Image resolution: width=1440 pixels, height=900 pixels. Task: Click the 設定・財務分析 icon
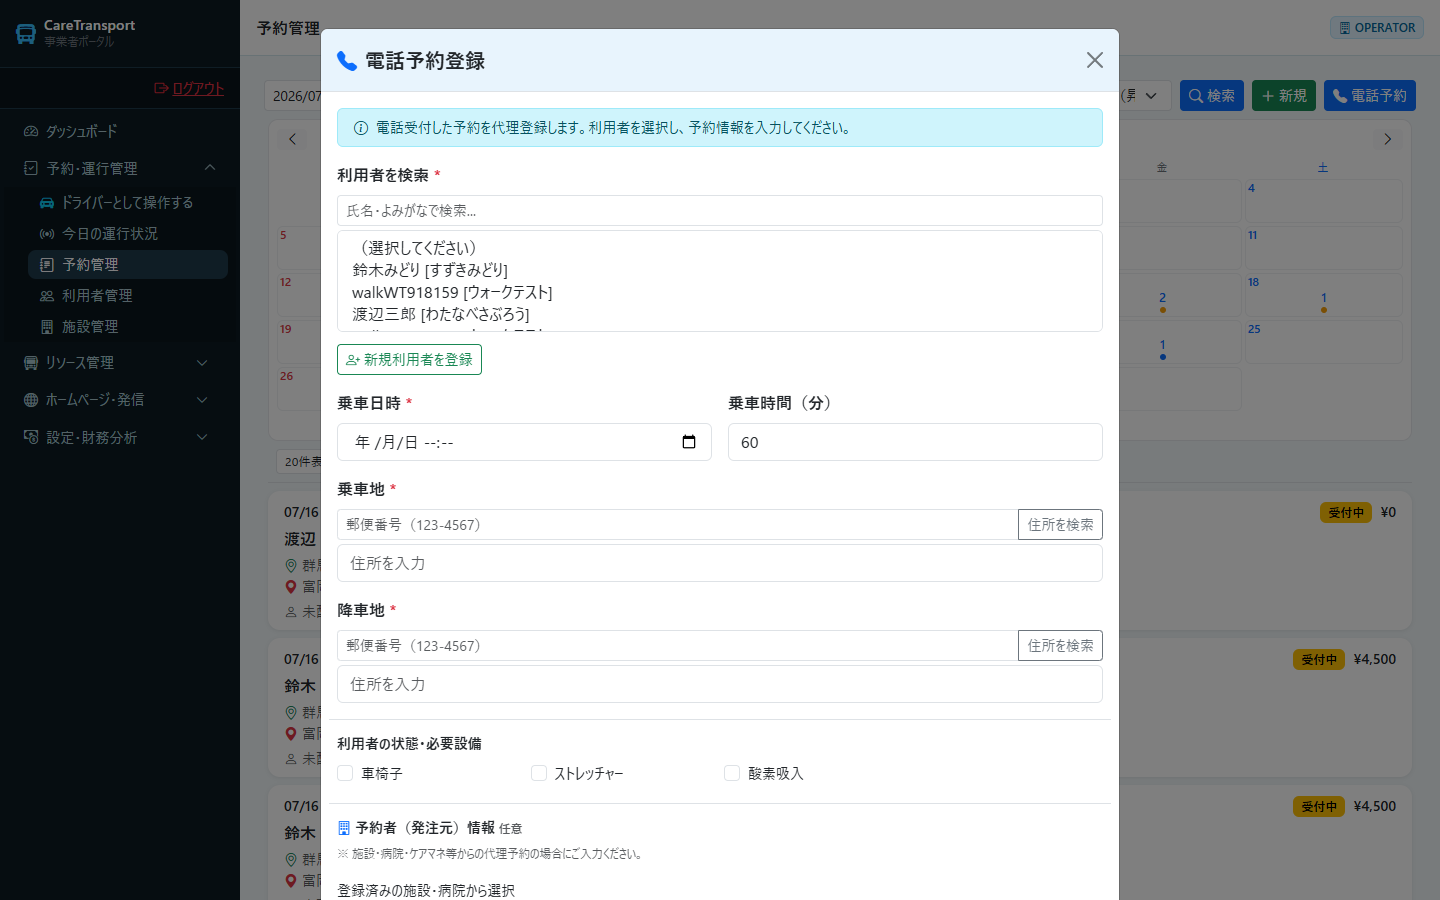31,437
